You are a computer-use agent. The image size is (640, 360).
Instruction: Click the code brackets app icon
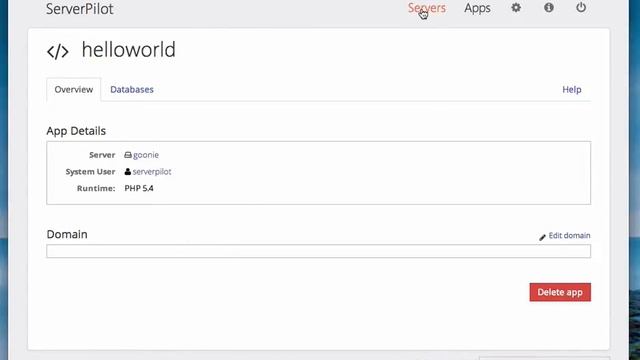tap(58, 52)
